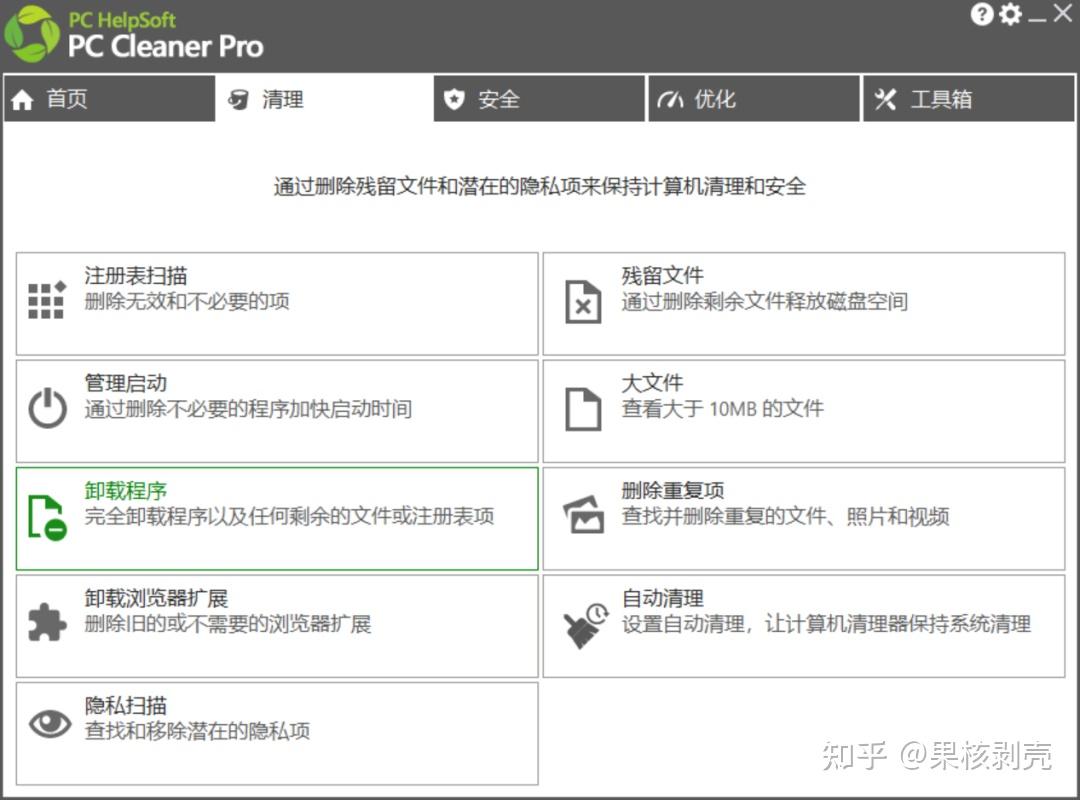The height and width of the screenshot is (800, 1080).
Task: Open the settings gear
Action: [1010, 14]
